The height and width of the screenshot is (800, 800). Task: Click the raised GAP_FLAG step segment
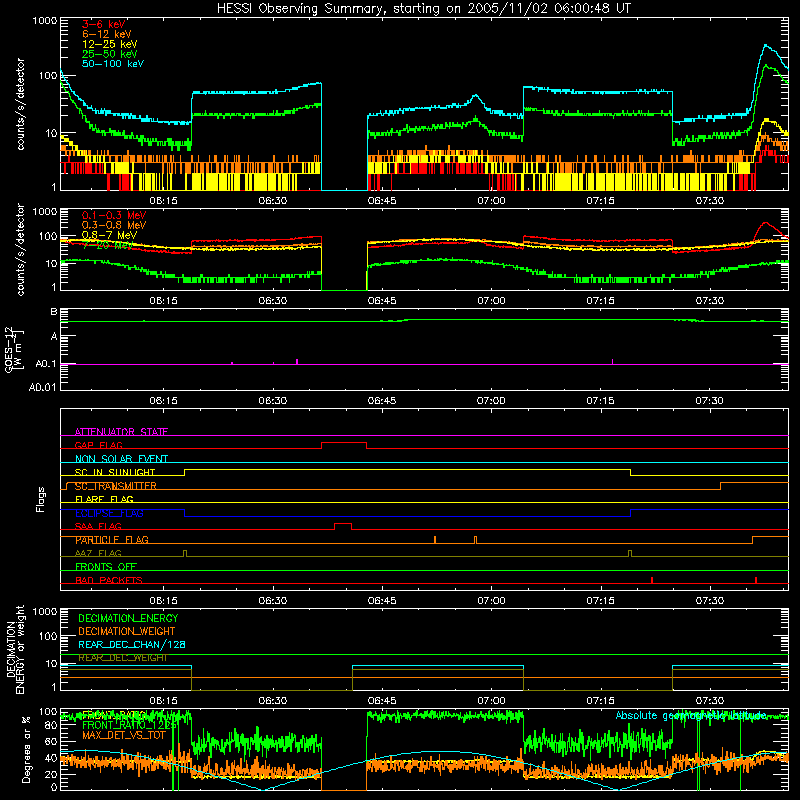(344, 442)
